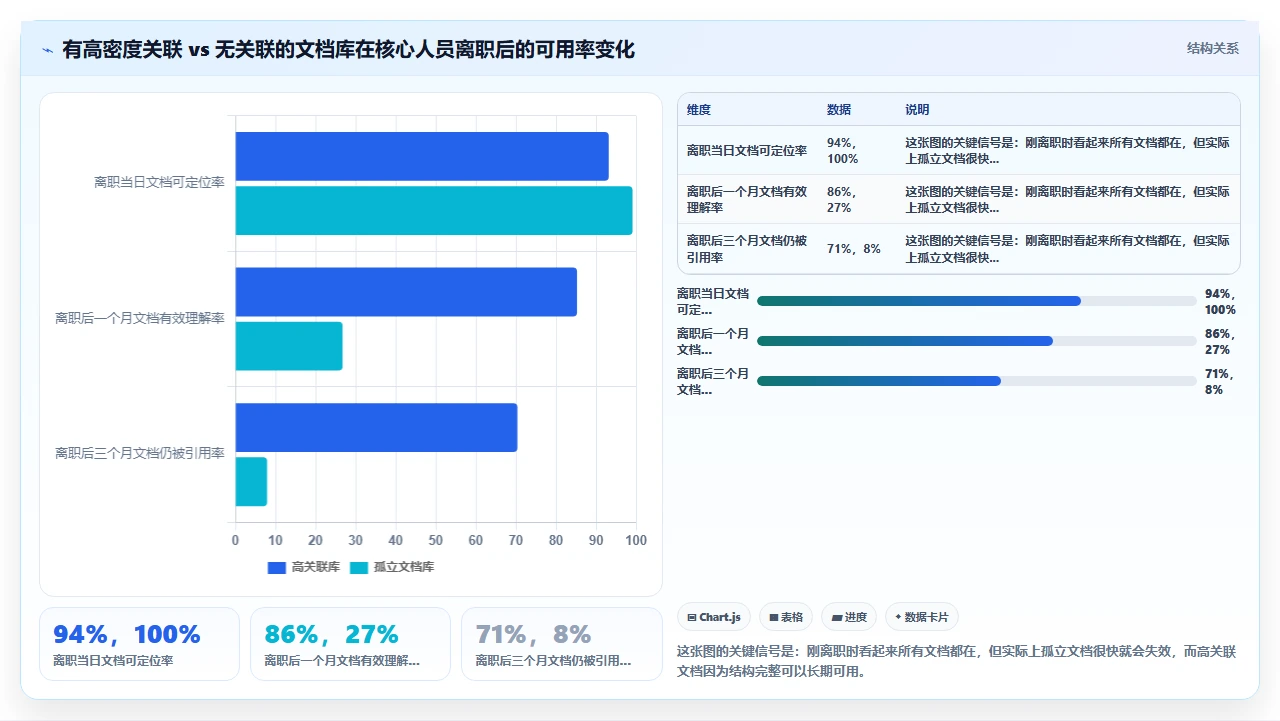Image resolution: width=1280 pixels, height=721 pixels.
Task: Click the 离职后三个月文档... progress bar
Action: click(977, 381)
